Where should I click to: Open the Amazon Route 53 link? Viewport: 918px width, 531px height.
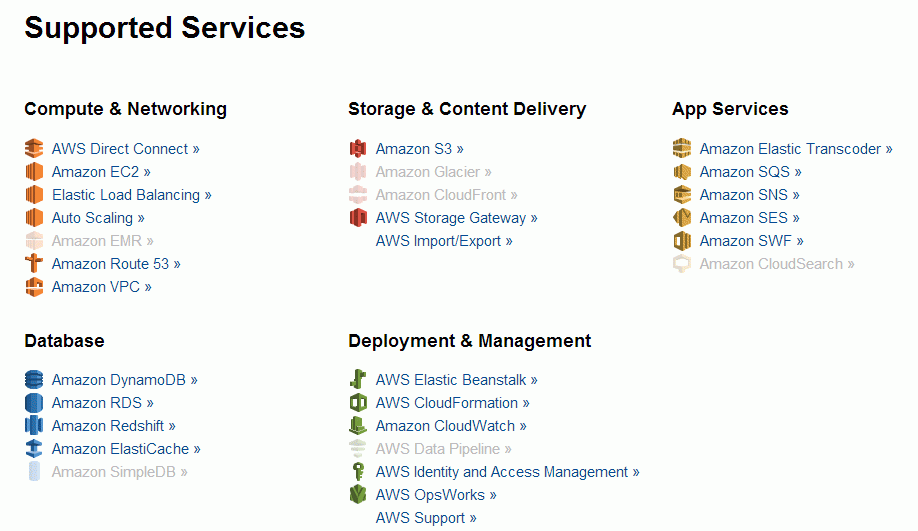pyautogui.click(x=116, y=263)
